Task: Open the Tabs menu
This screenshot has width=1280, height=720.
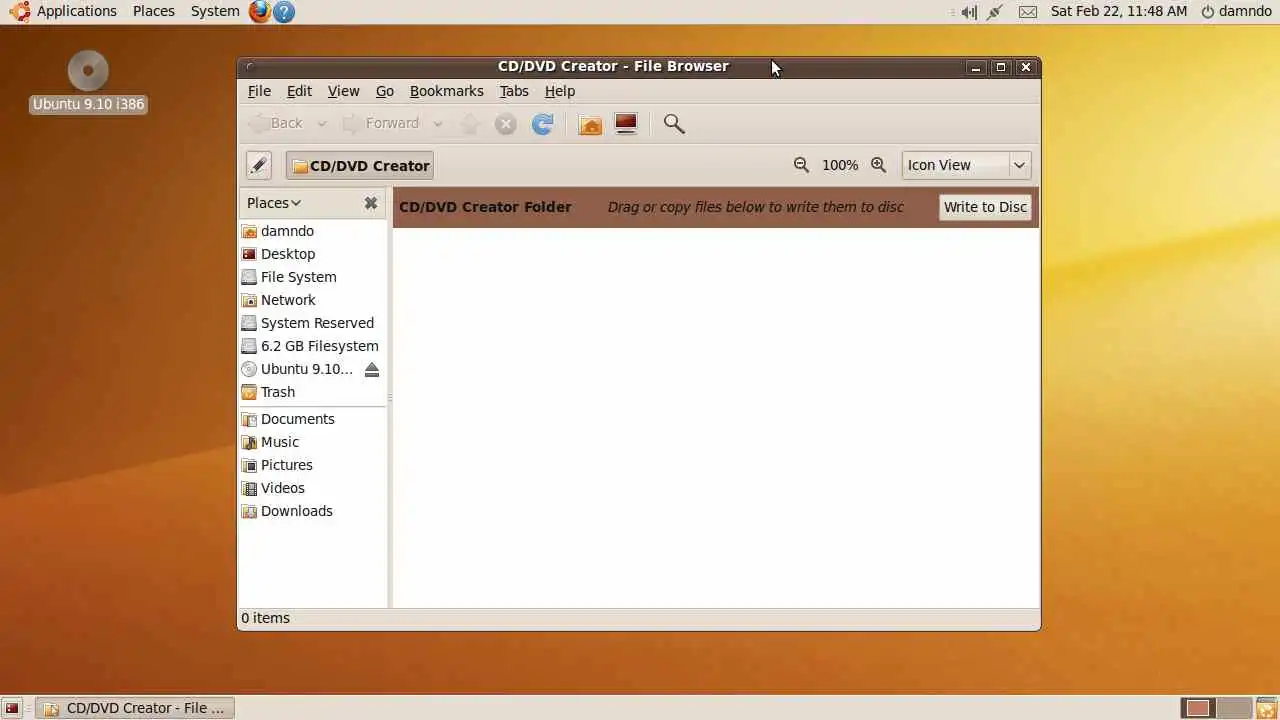Action: (514, 91)
